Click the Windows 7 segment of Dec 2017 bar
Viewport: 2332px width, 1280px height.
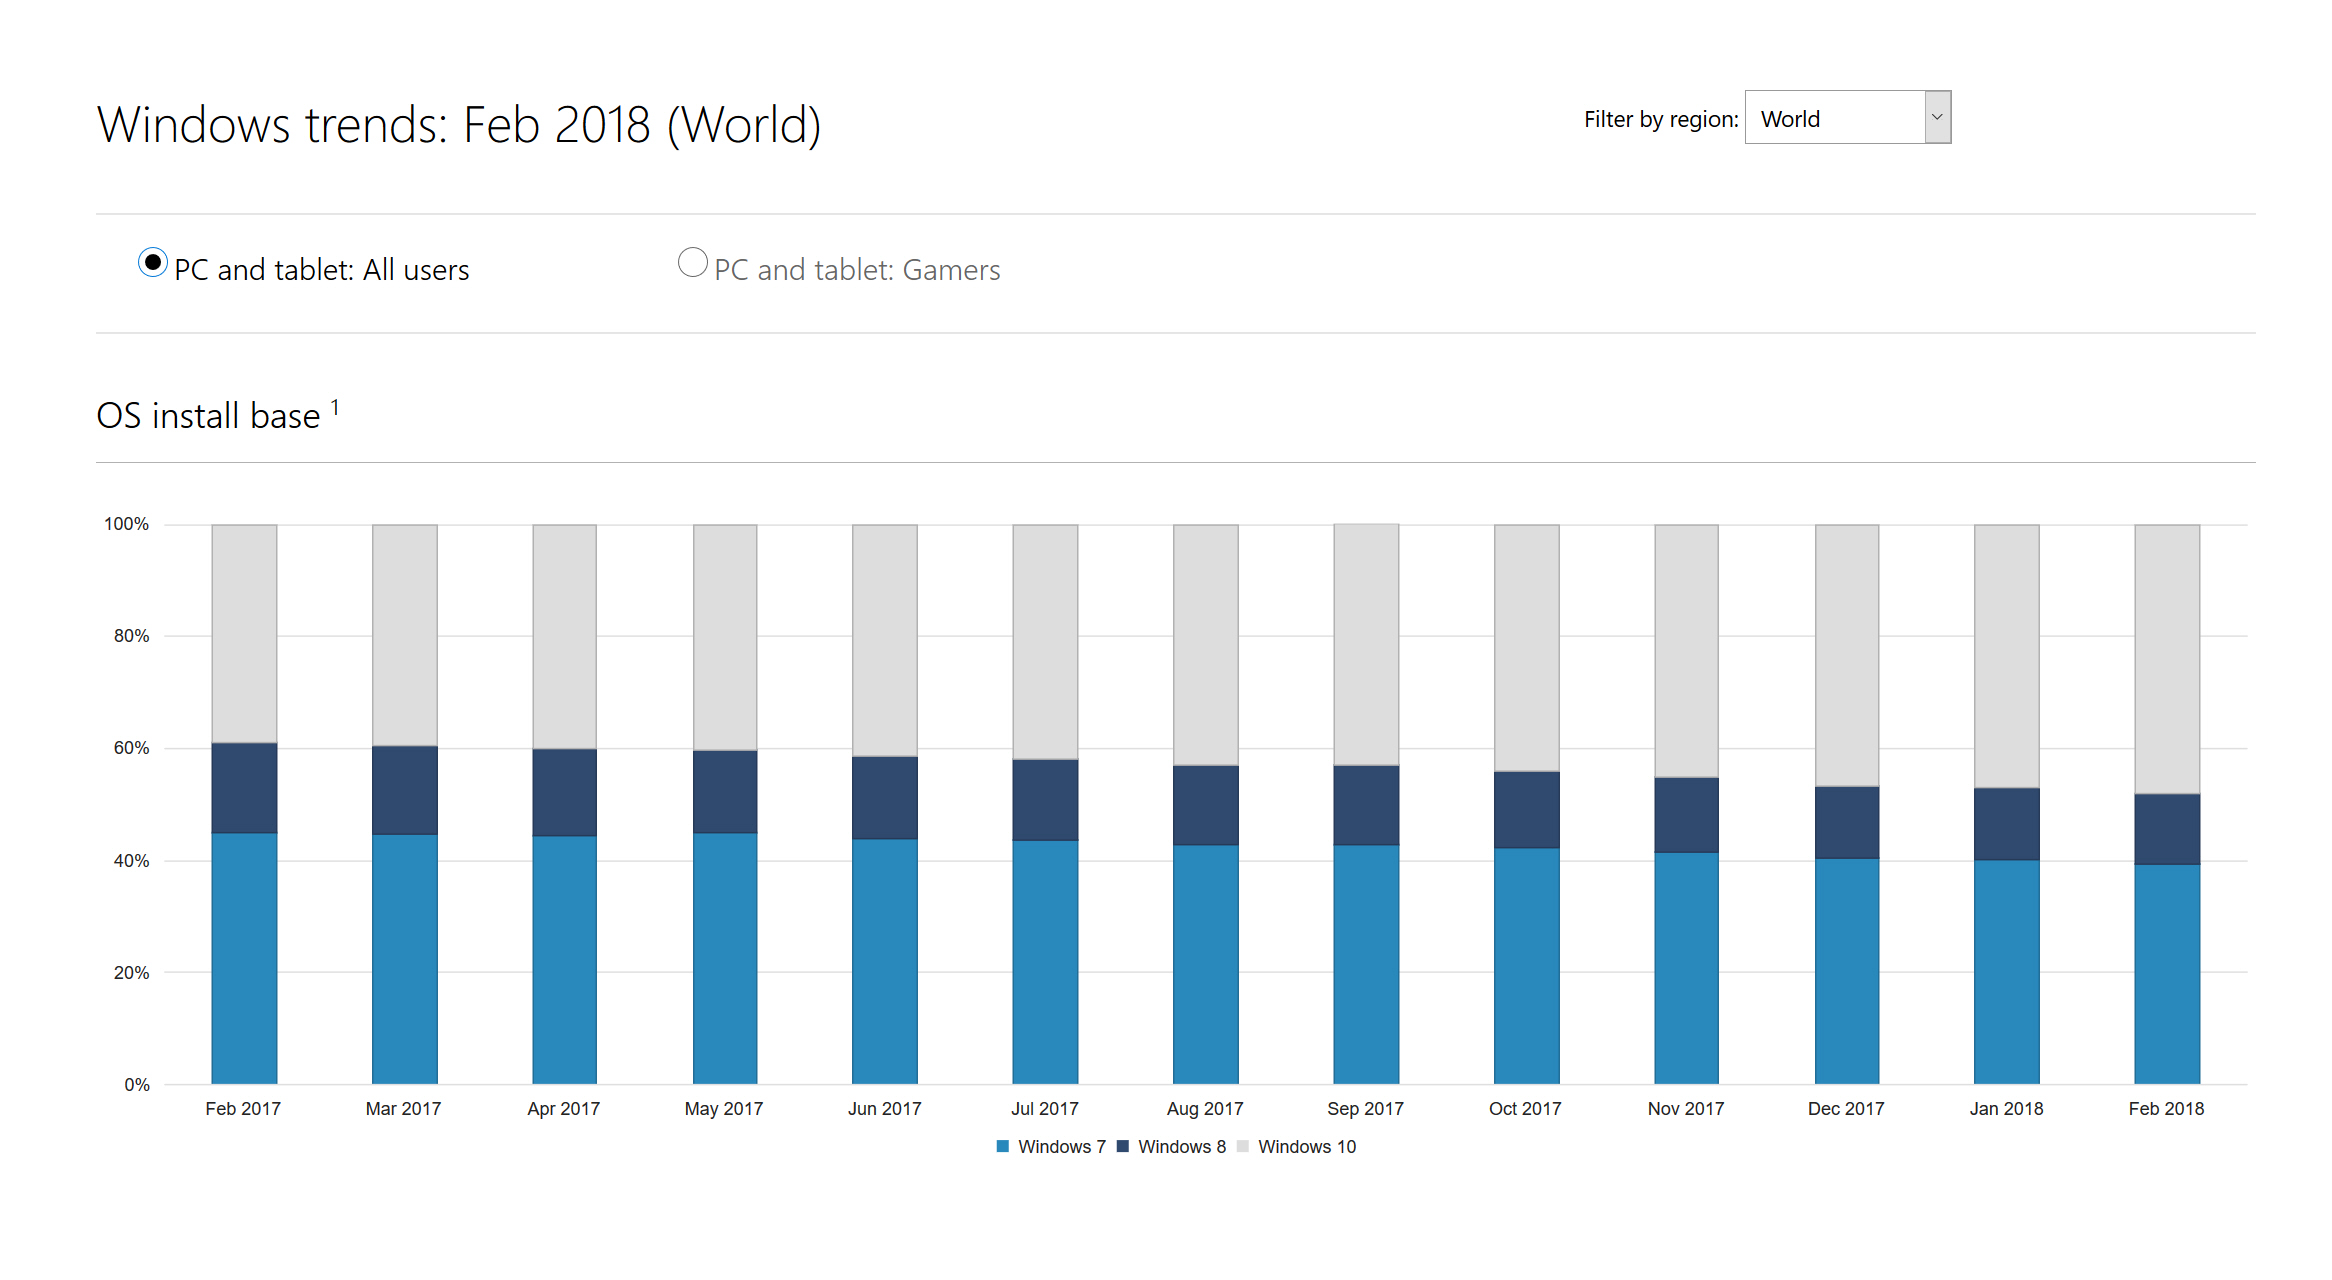1847,971
